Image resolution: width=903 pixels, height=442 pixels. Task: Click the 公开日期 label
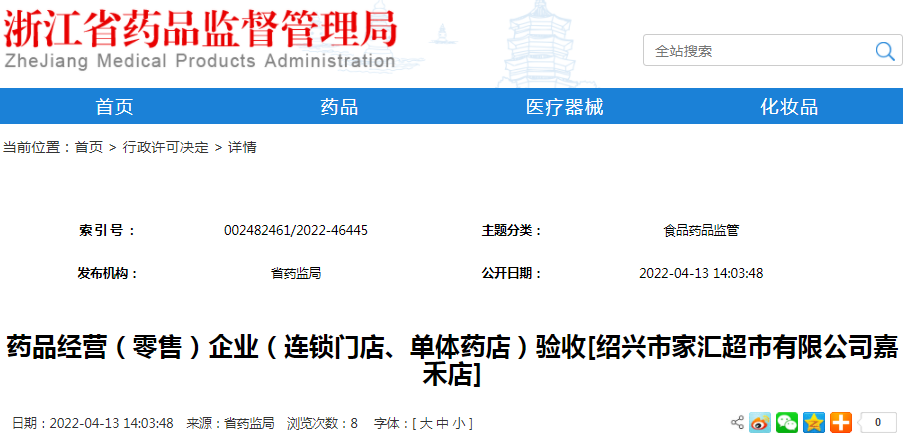click(x=513, y=273)
